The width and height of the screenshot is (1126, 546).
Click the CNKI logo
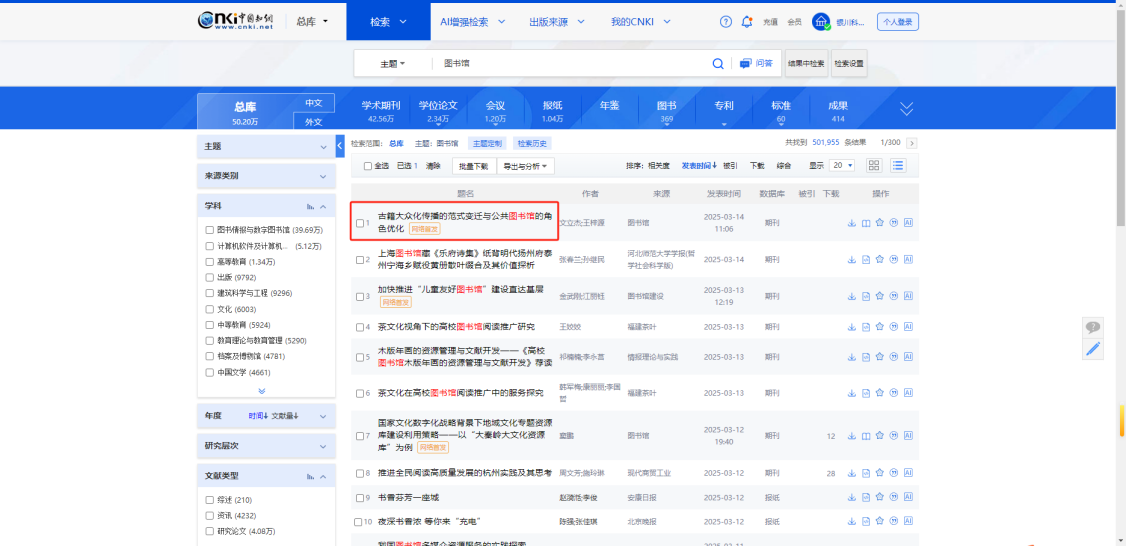click(x=236, y=22)
